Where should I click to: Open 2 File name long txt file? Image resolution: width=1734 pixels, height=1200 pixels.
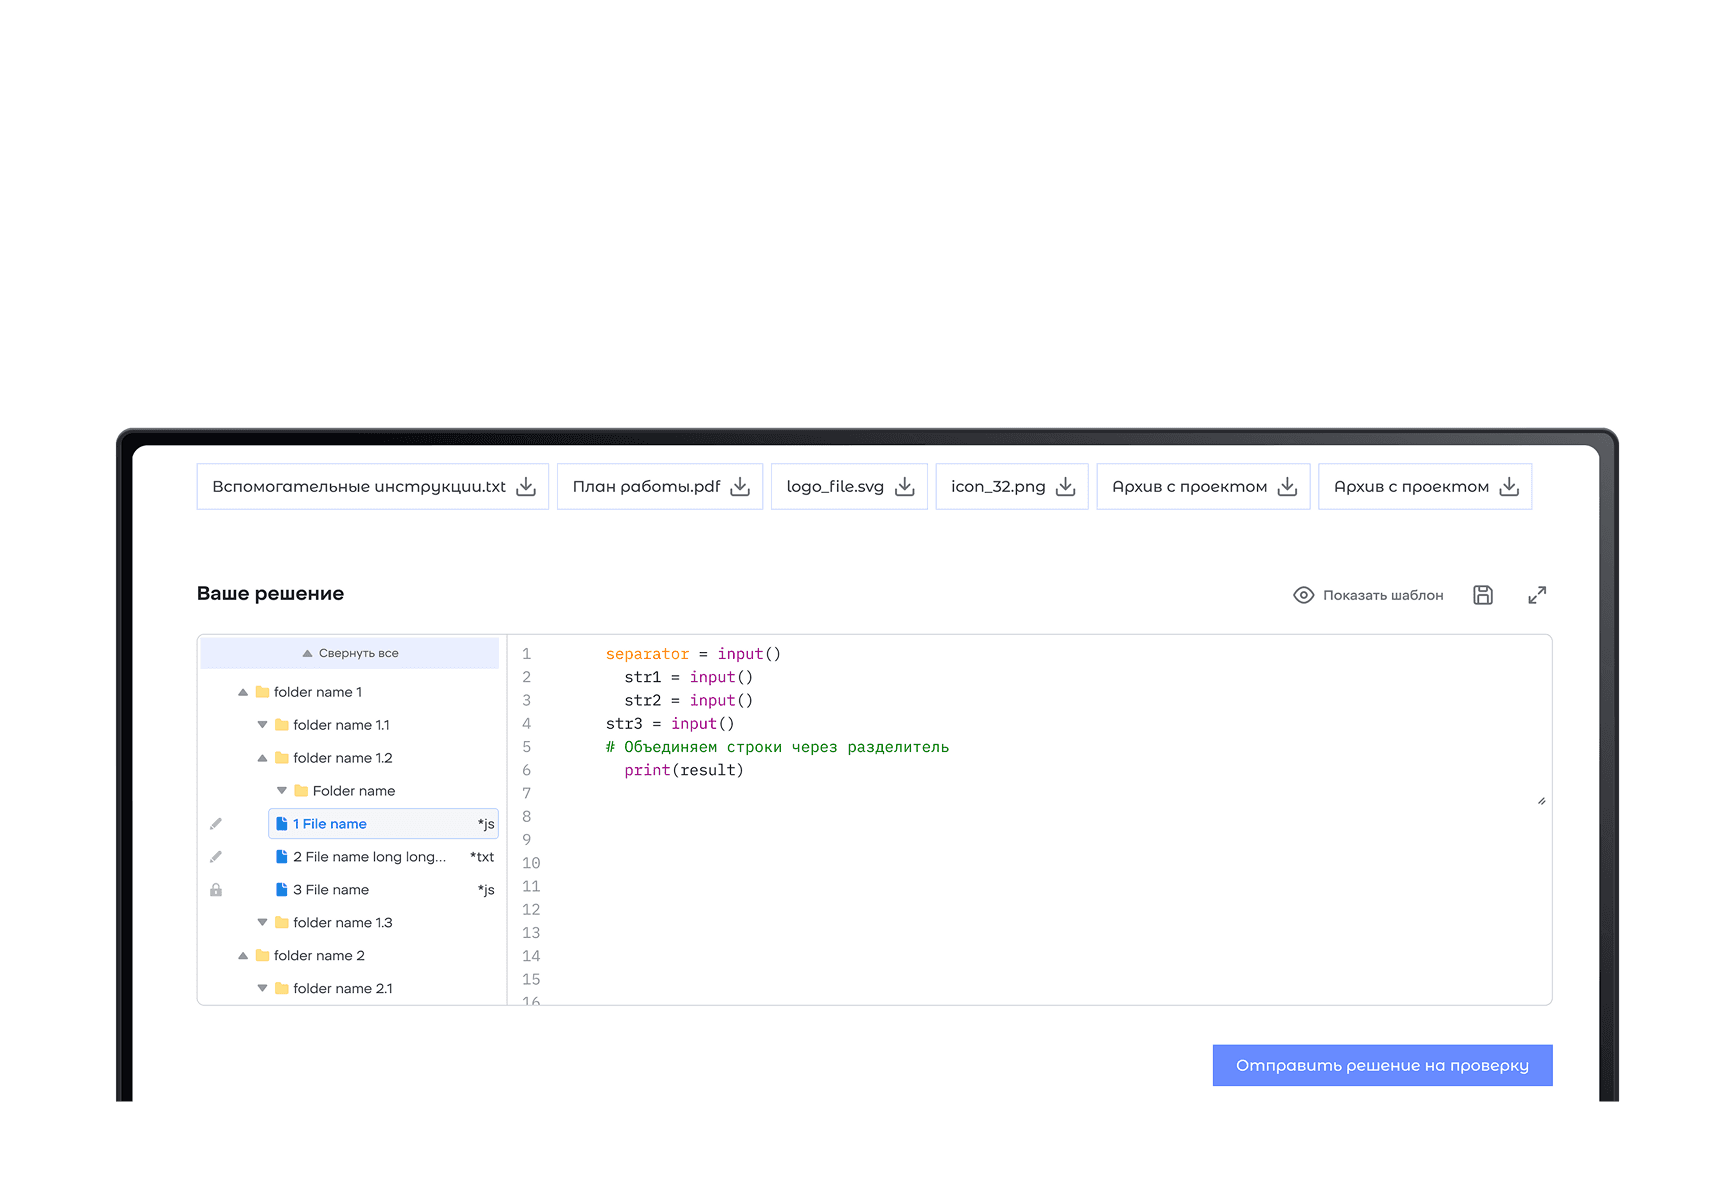tap(369, 857)
